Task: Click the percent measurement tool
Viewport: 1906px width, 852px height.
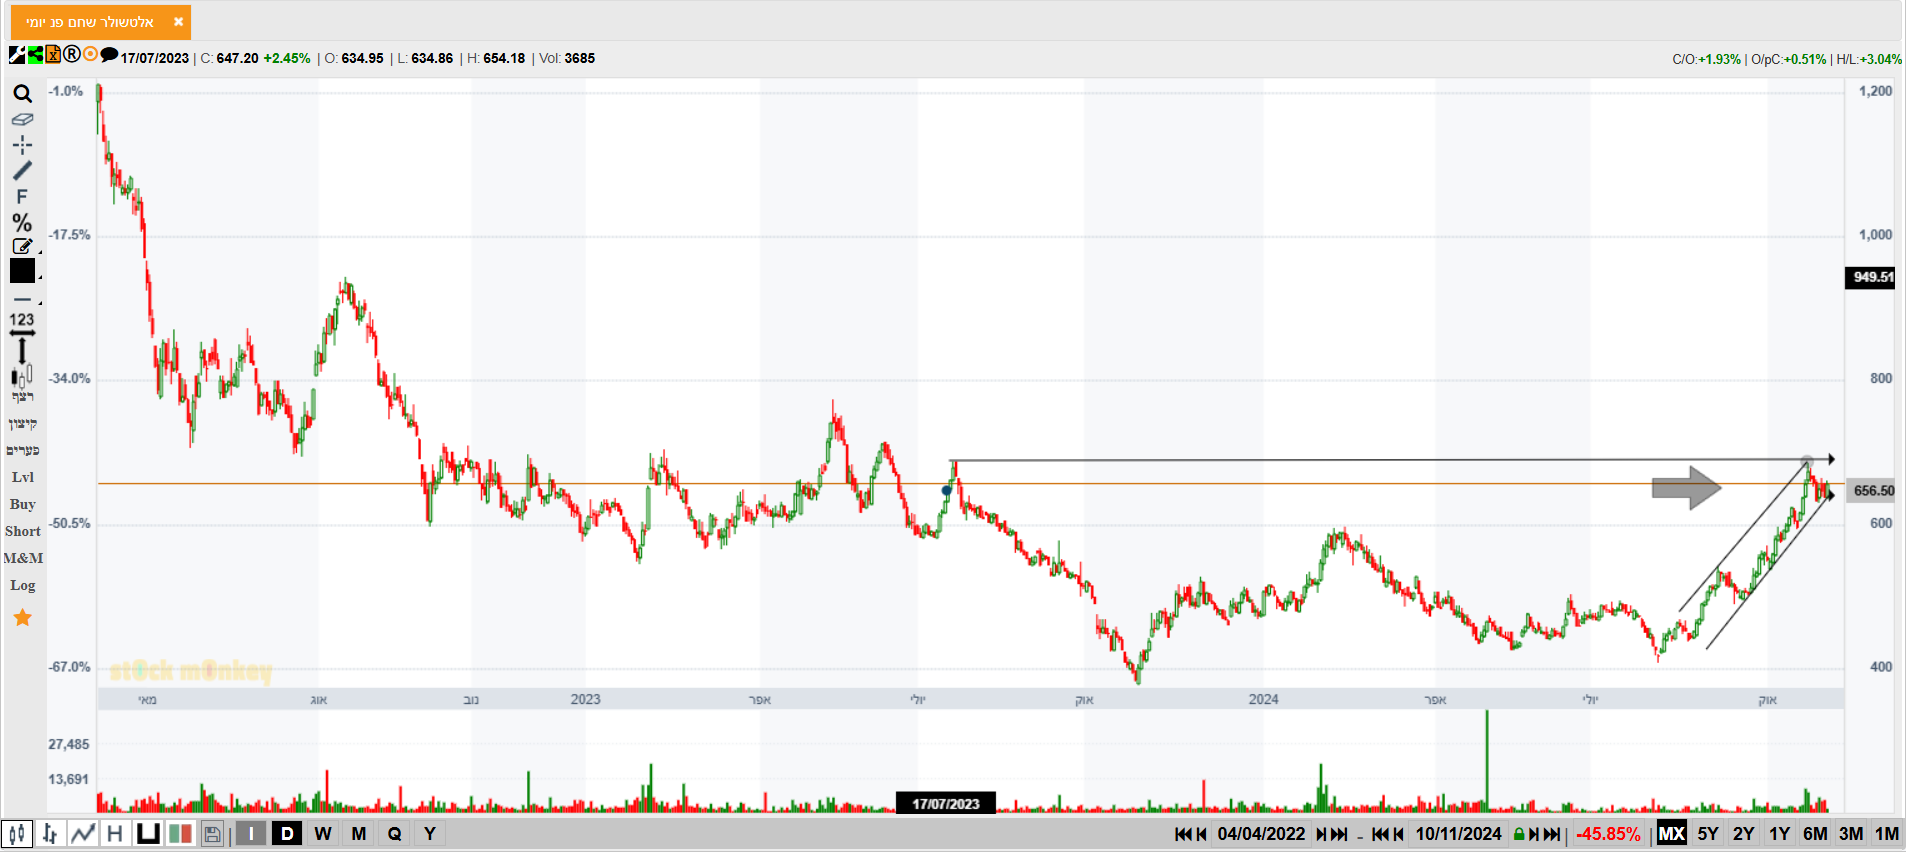Action: pyautogui.click(x=22, y=222)
